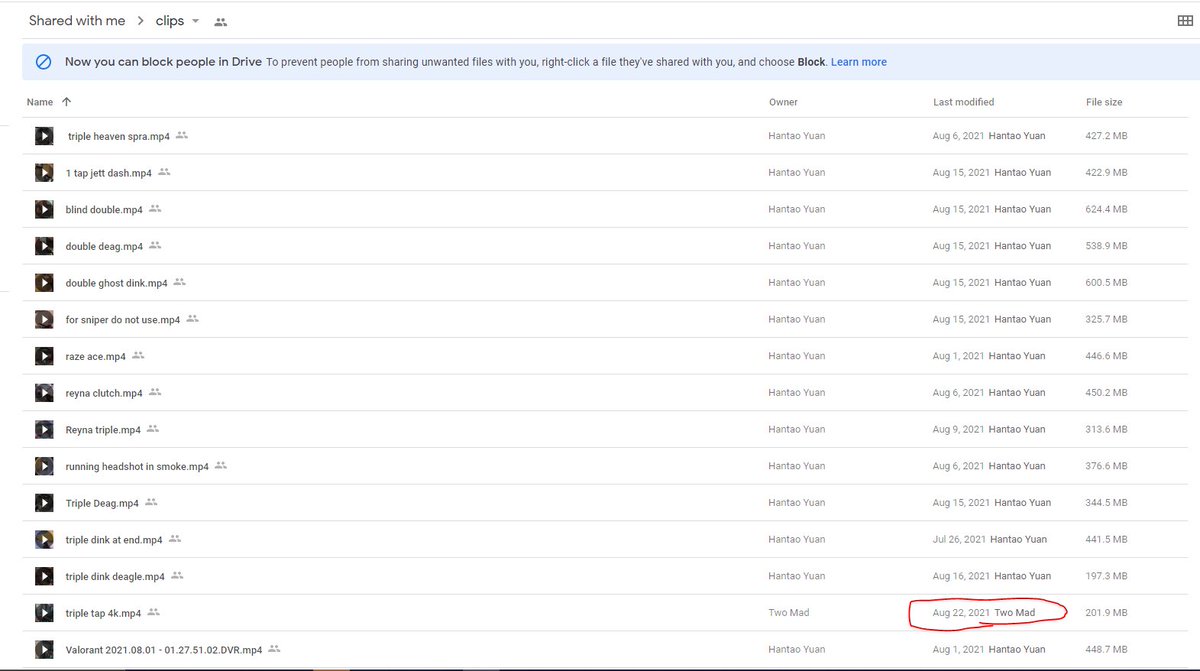Select Valorant 2021.08.01 DVR video file
Image resolution: width=1200 pixels, height=671 pixels.
coord(163,650)
